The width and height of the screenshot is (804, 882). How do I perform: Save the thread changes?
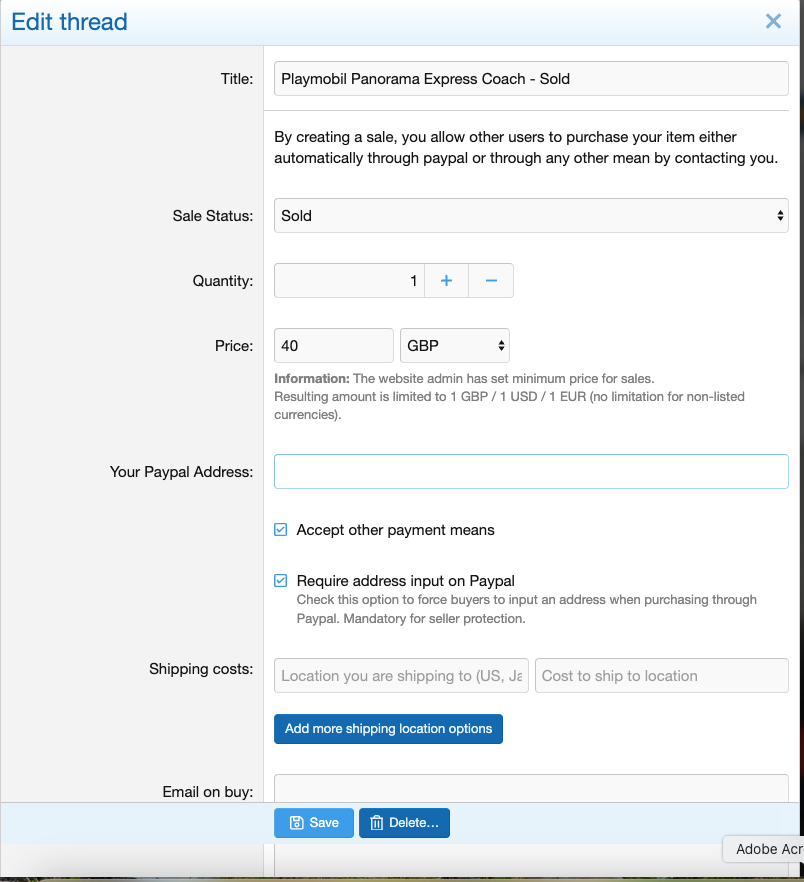314,823
